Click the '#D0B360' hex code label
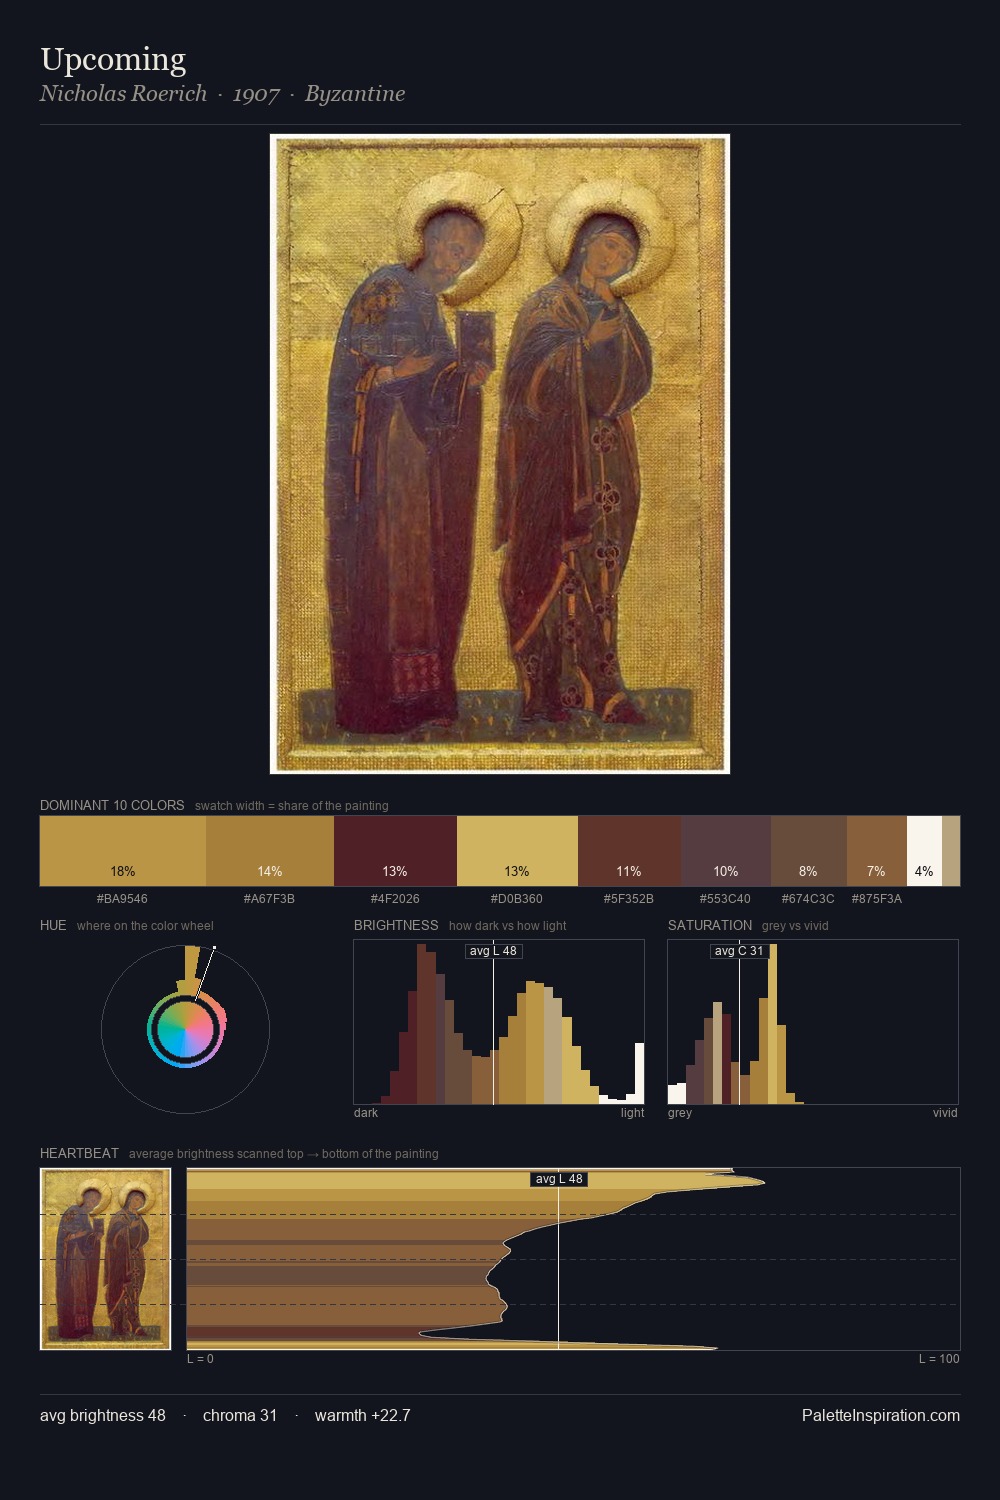1000x1500 pixels. [517, 899]
